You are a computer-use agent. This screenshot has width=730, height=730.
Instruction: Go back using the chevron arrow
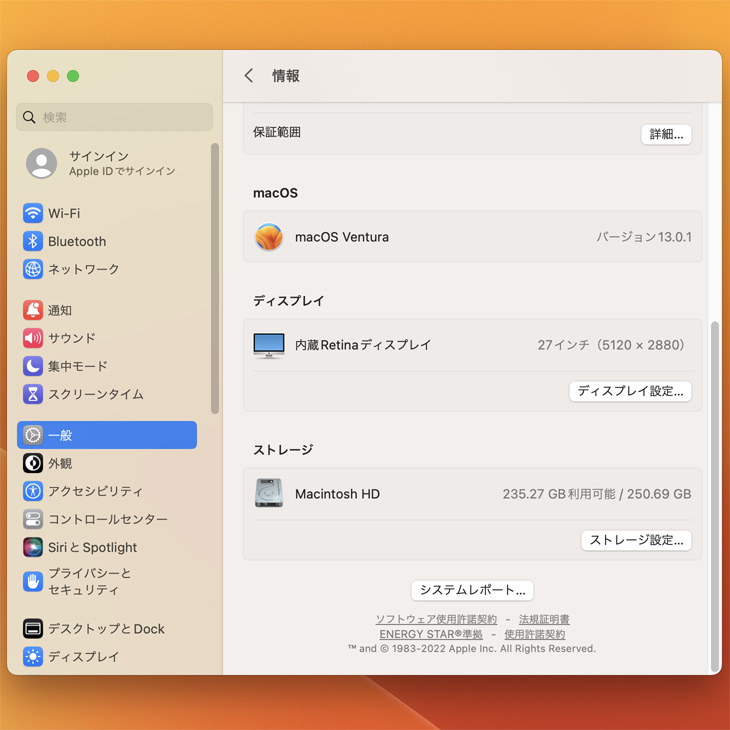249,75
